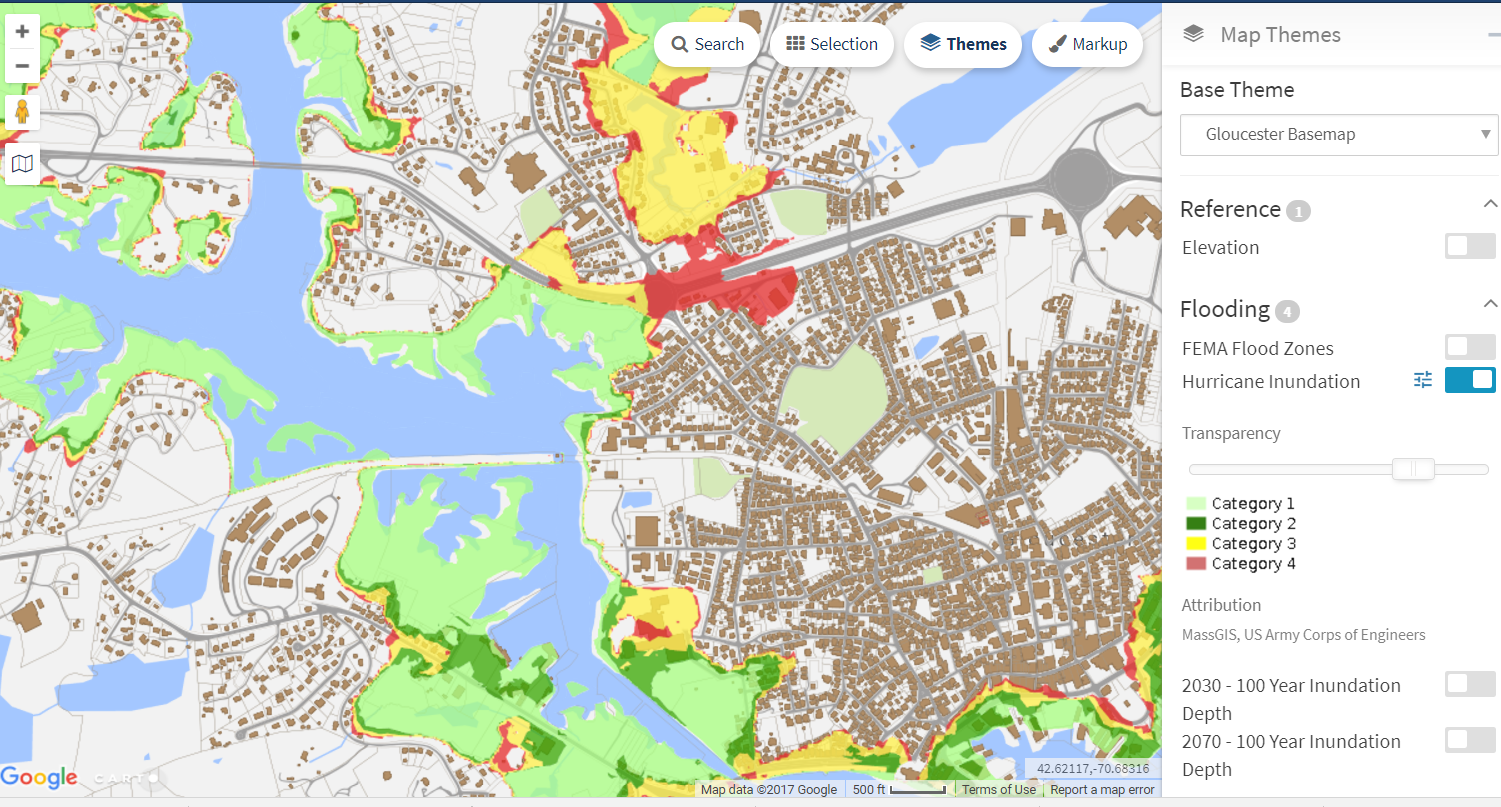Minimize the Map Themes panel
Screen dimensions: 1501x807
tap(1494, 34)
